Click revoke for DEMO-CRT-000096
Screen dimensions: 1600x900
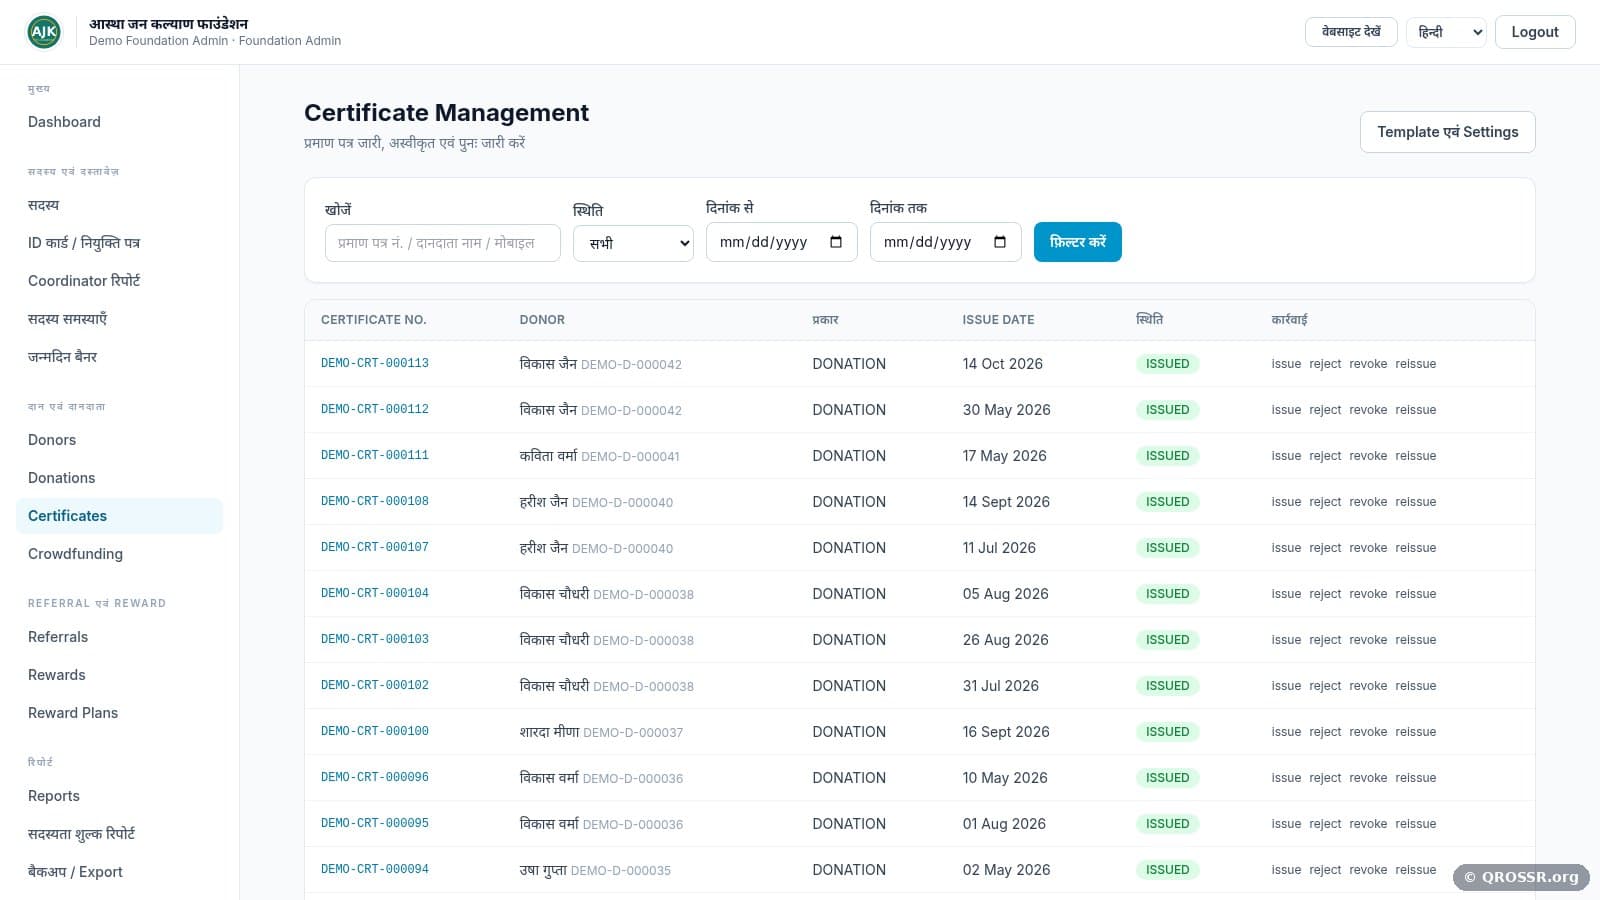(1368, 778)
